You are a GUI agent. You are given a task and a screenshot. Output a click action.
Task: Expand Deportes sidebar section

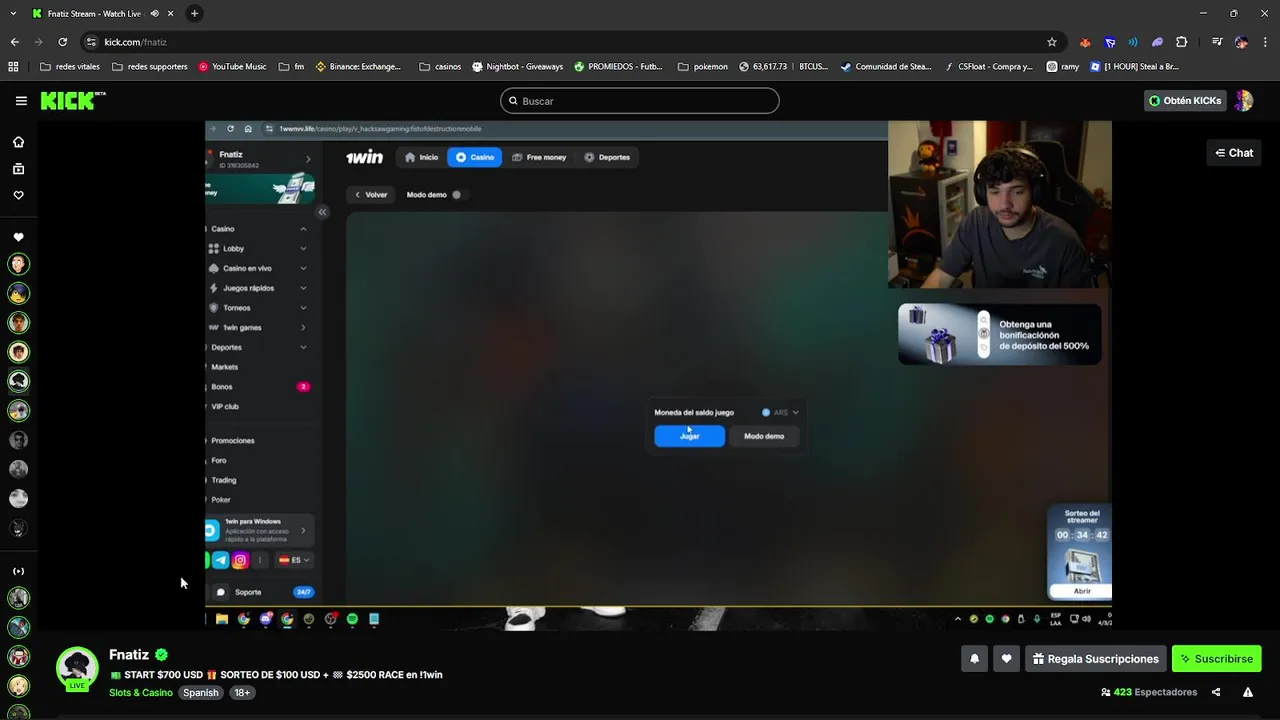click(303, 347)
